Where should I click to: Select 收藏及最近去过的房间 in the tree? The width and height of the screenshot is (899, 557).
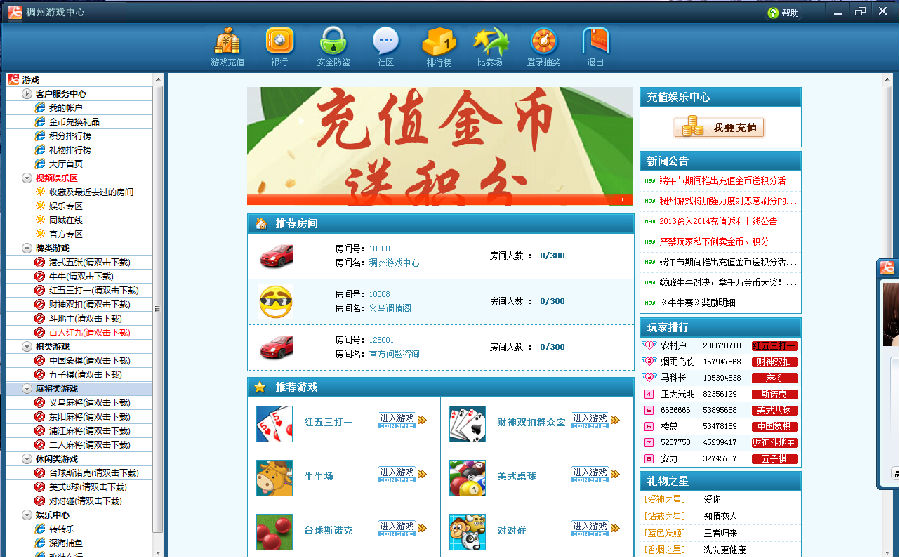[x=91, y=192]
